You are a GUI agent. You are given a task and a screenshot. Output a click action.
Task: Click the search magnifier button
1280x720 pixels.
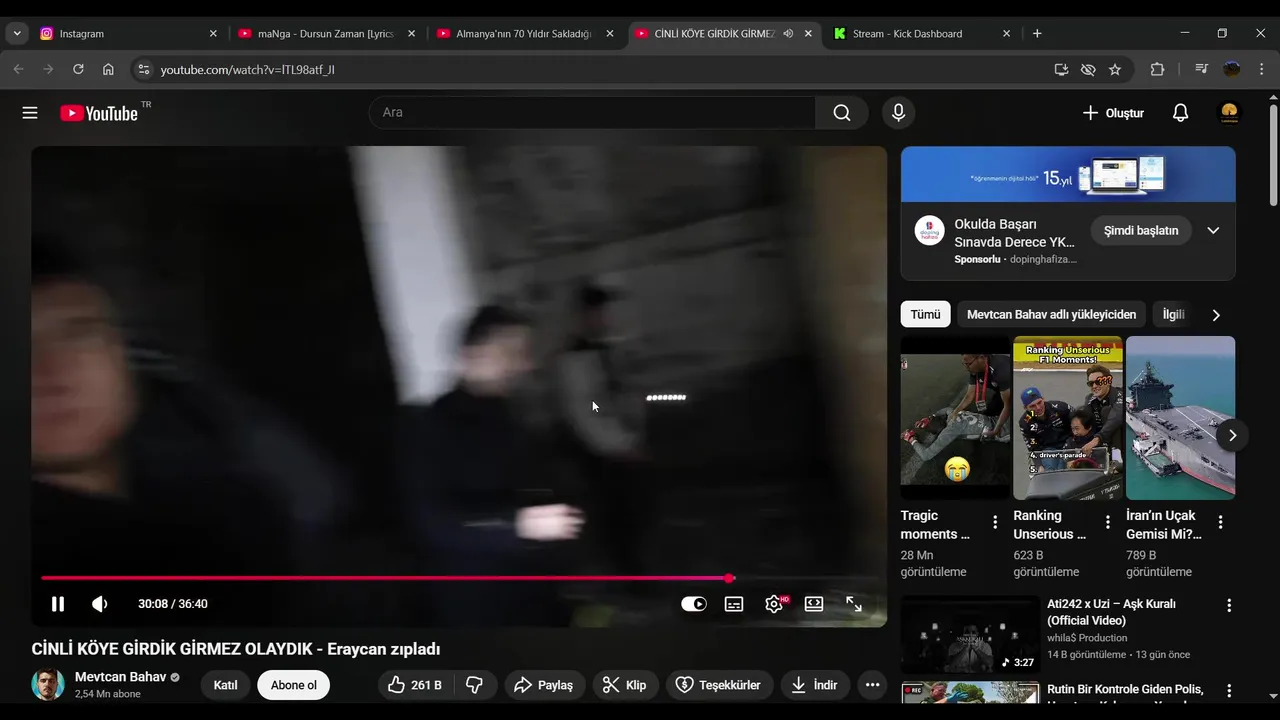point(842,113)
